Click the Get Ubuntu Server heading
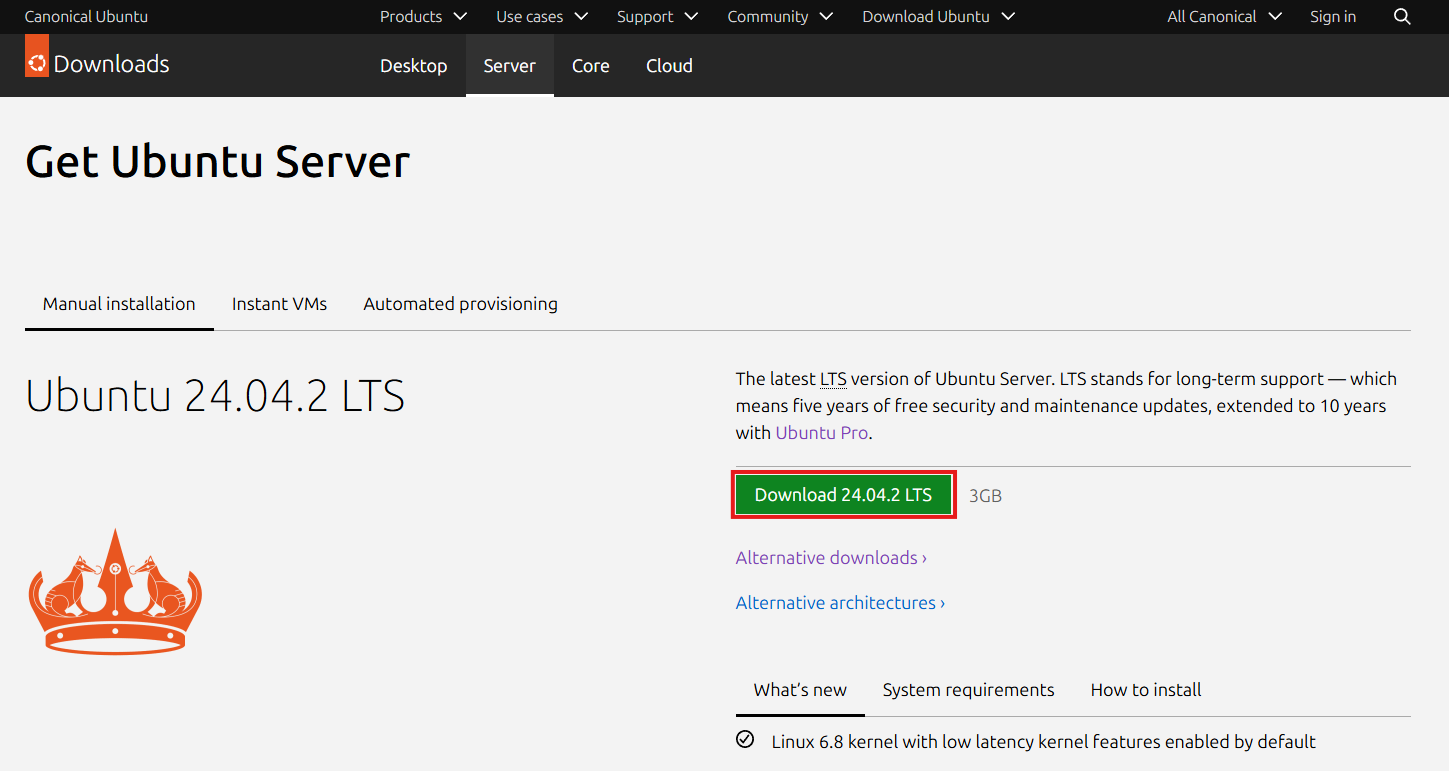 [x=218, y=162]
